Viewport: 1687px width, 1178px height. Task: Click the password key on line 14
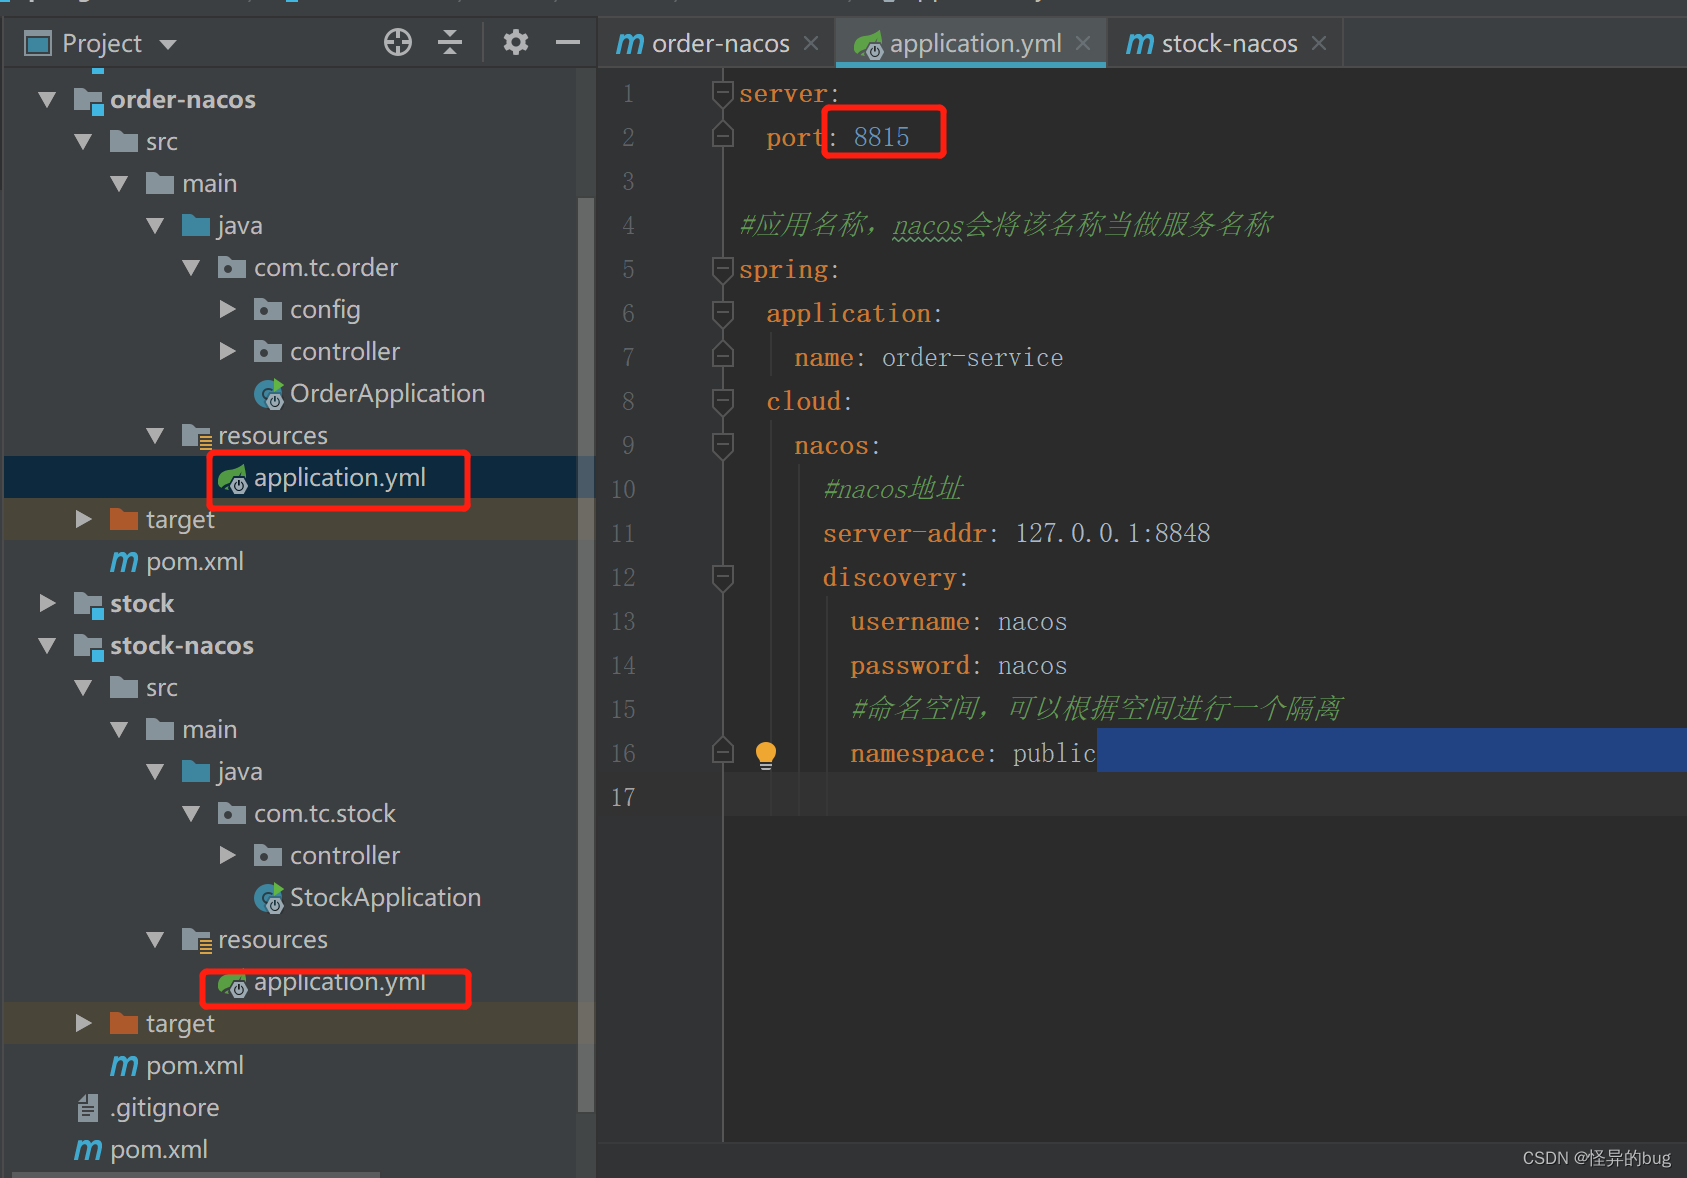(x=910, y=666)
